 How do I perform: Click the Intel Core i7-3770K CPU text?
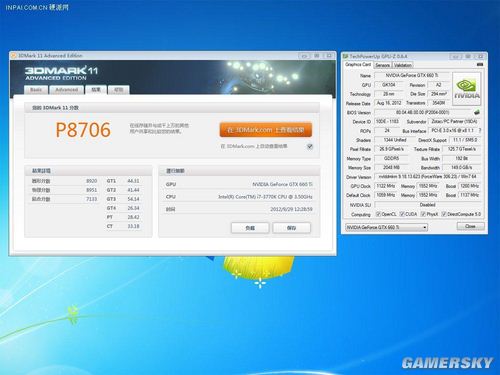coord(265,197)
